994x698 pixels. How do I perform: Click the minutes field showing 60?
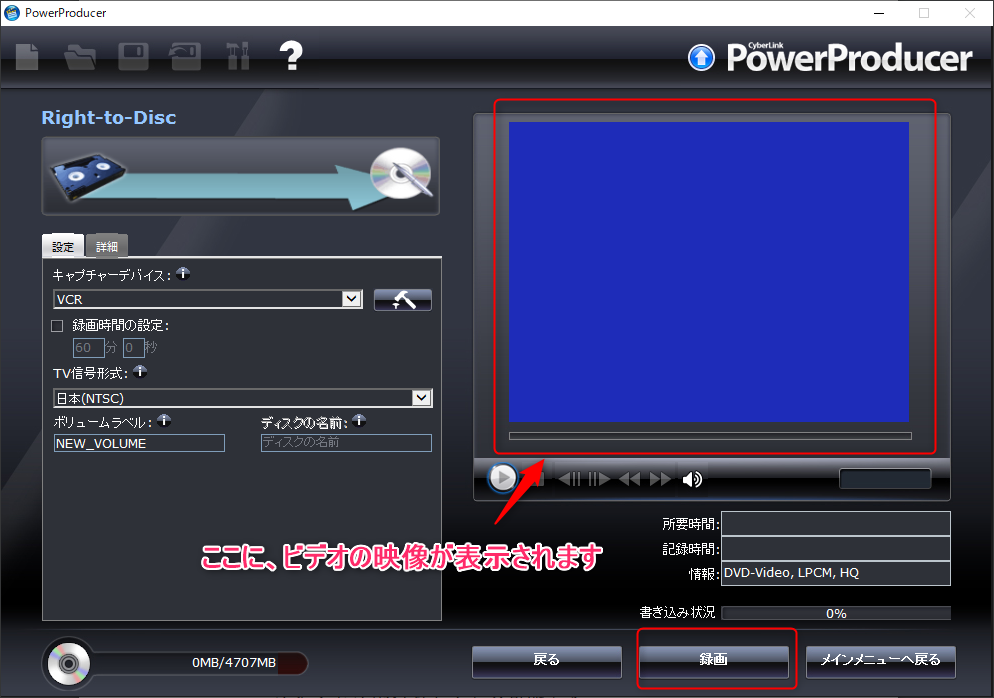coord(89,347)
